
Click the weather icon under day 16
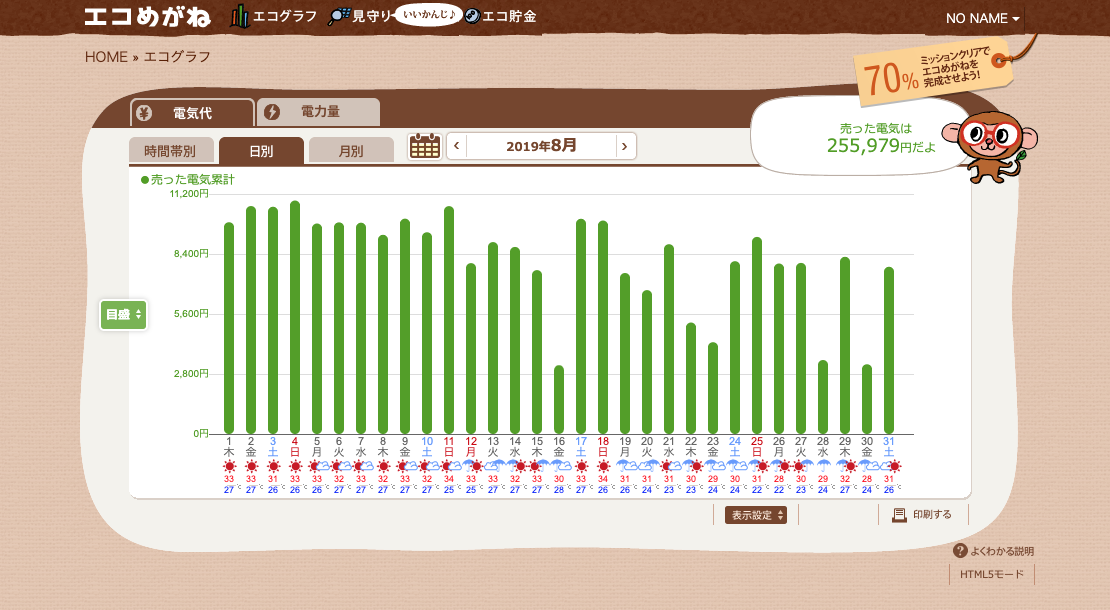coord(559,466)
